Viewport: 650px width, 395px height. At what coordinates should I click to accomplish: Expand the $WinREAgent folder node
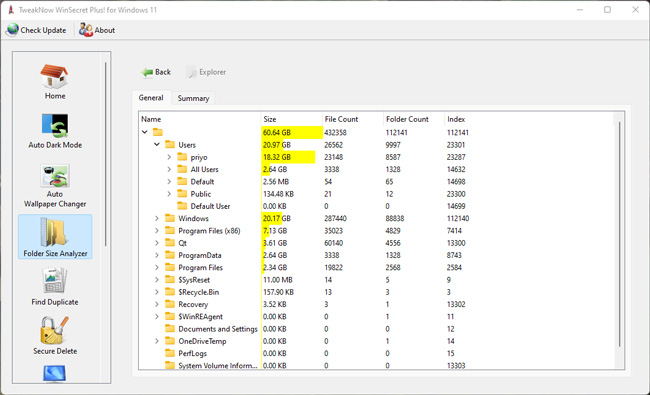[157, 316]
